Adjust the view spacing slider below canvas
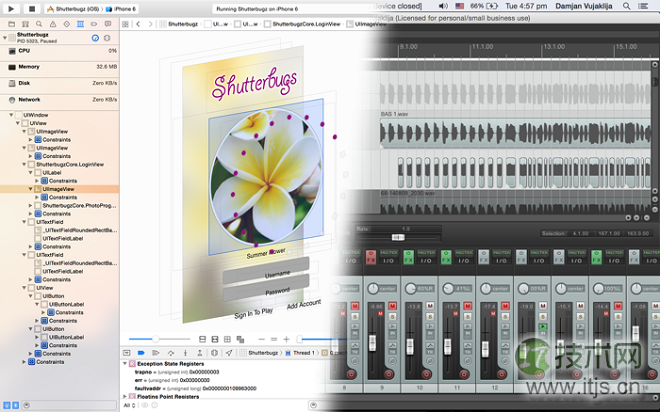 (160, 339)
